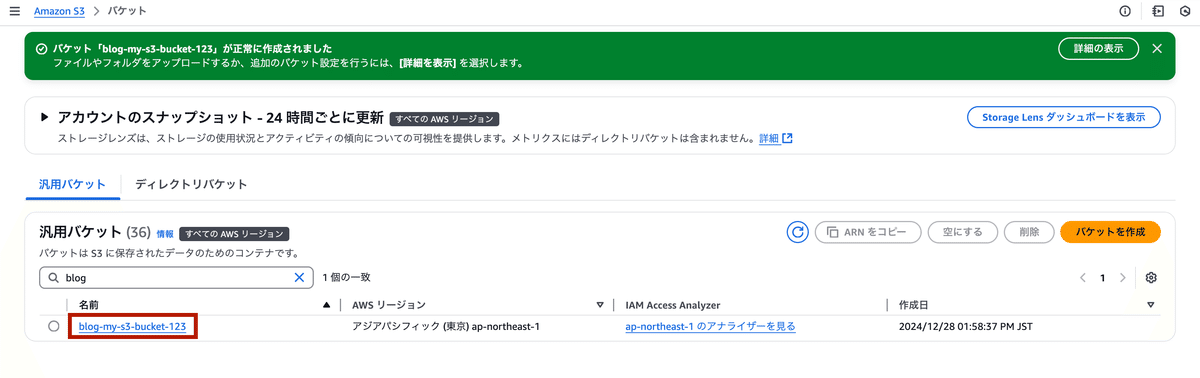Click the panel icon next to info icon
1200x378 pixels.
pyautogui.click(x=1158, y=11)
